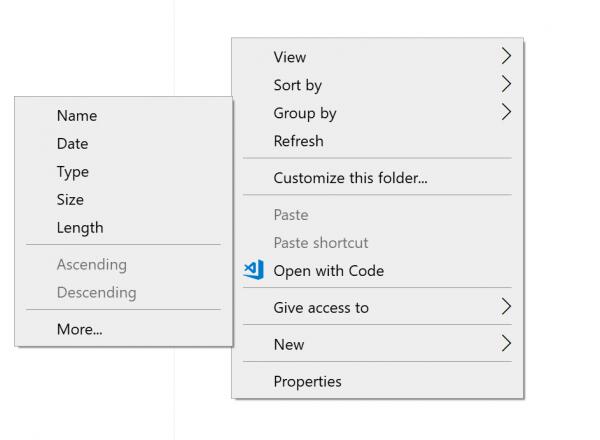Expand the Group by submenu arrow

pyautogui.click(x=506, y=113)
